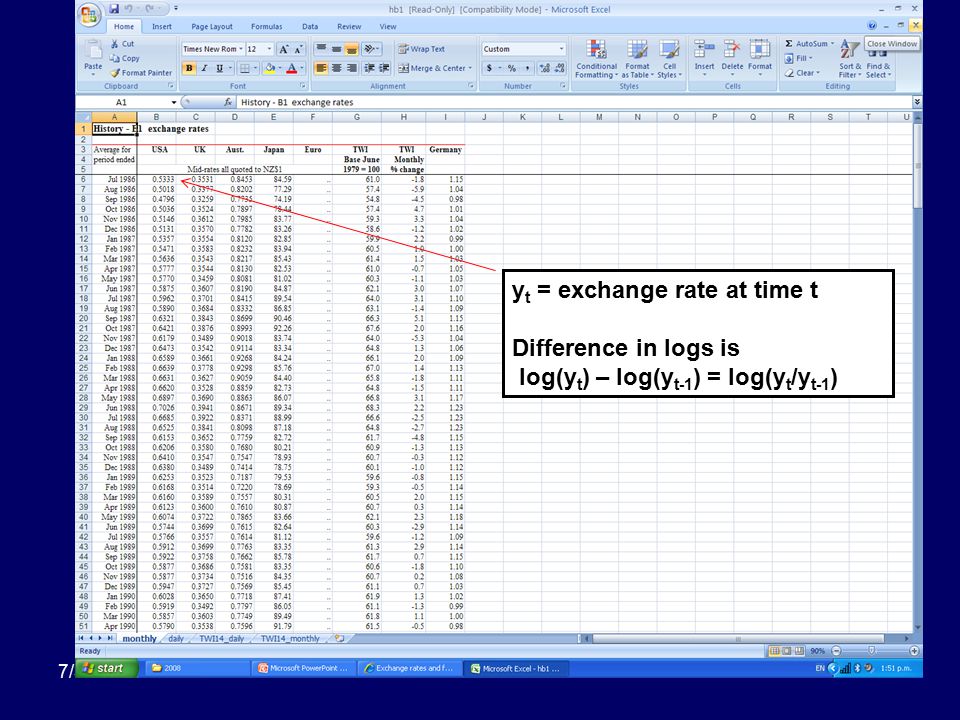This screenshot has height=720, width=960.
Task: Delete cells using Delete button
Action: click(732, 59)
